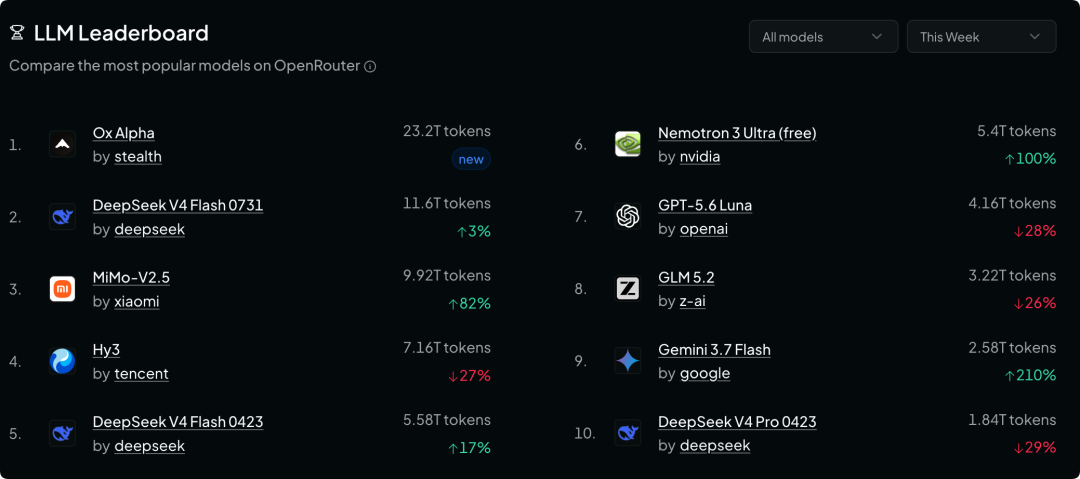Click the Xiaomi MiMo-V2.5 logo icon
This screenshot has width=1080, height=479.
pyautogui.click(x=63, y=289)
